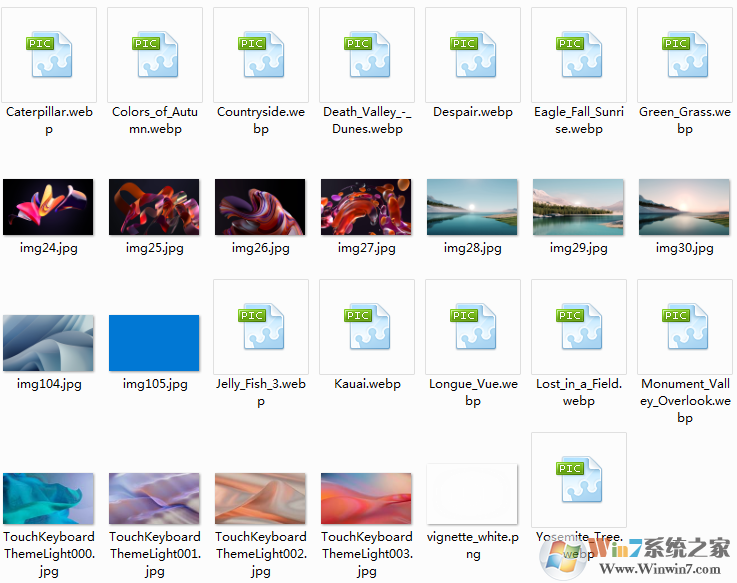Click the file name 'TouchKeyboardThemeLight002.jpg'

(x=261, y=554)
